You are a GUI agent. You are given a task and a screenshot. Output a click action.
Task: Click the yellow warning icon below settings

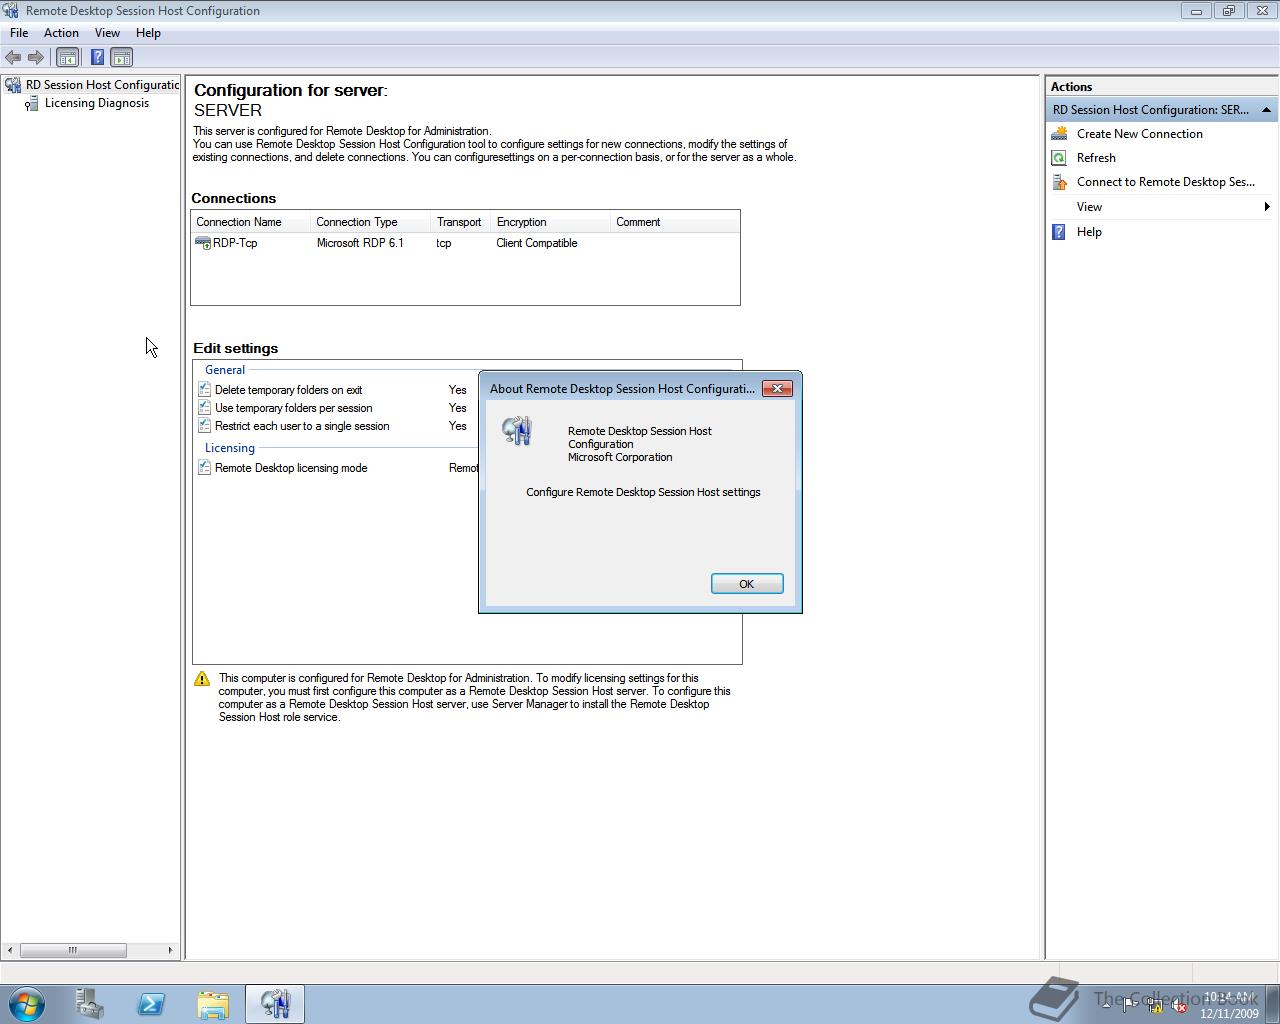pyautogui.click(x=202, y=679)
